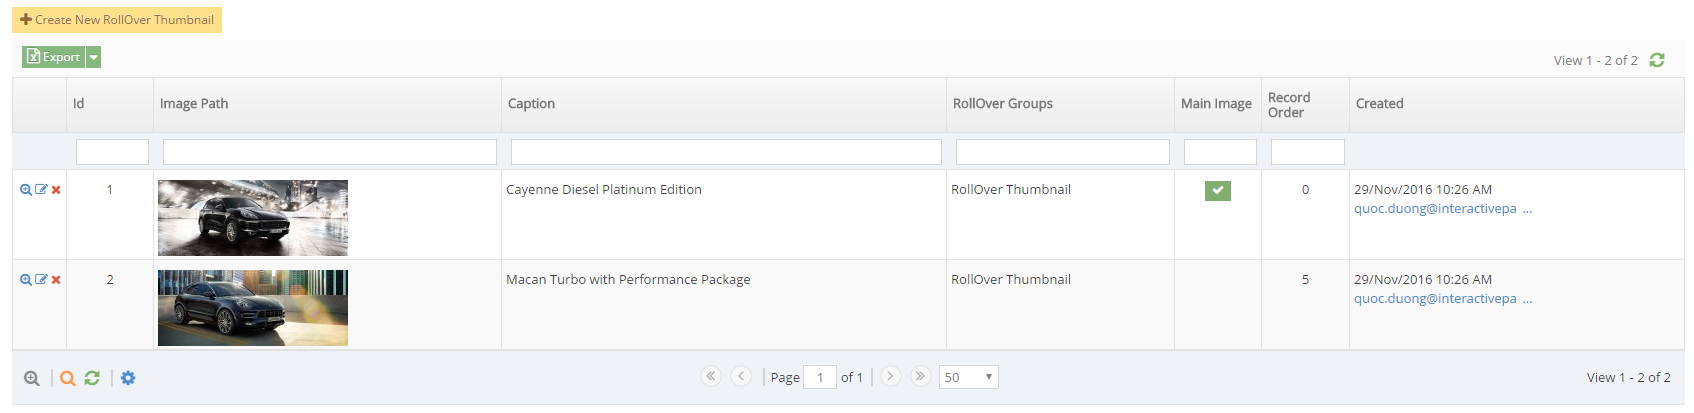Viewport: 1694px width, 413px height.
Task: Click Create New RollOver Thumbnail button
Action: point(117,20)
